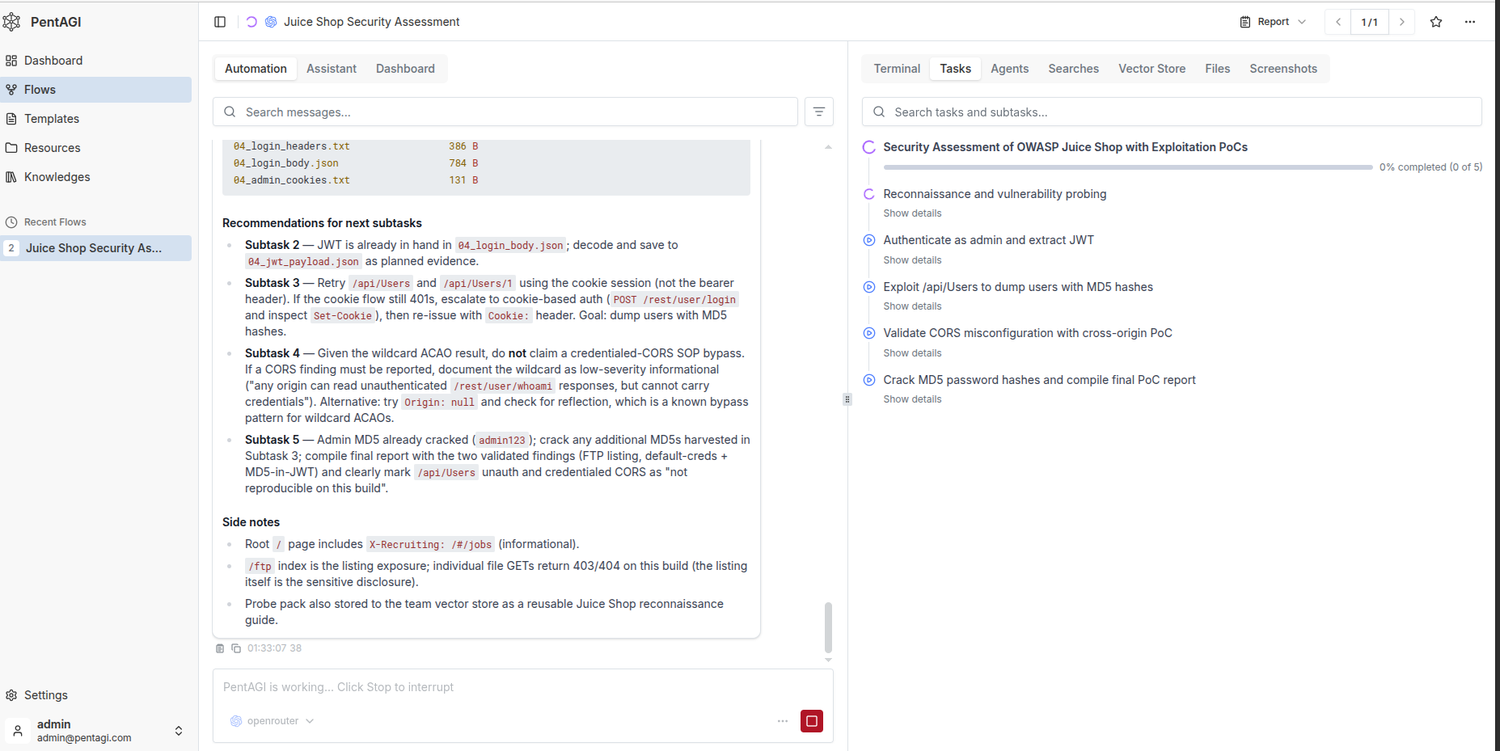Open the Searches tab
Image resolution: width=1500 pixels, height=751 pixels.
click(1074, 69)
